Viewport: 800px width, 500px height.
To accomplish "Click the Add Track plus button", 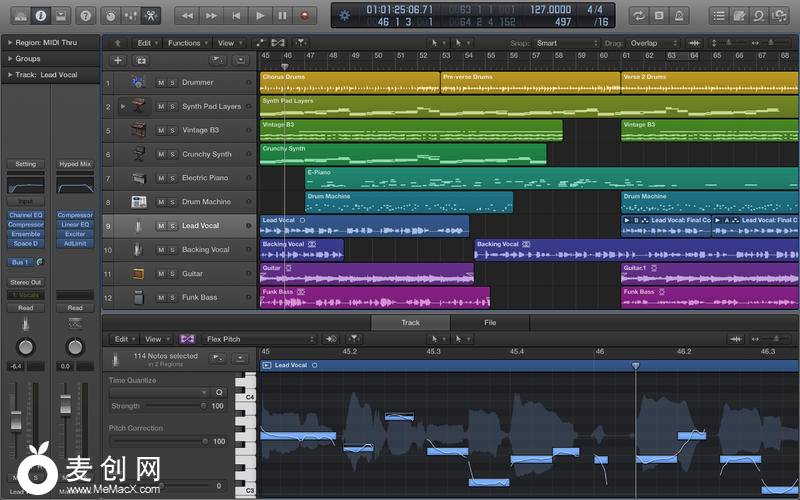I will 117,61.
